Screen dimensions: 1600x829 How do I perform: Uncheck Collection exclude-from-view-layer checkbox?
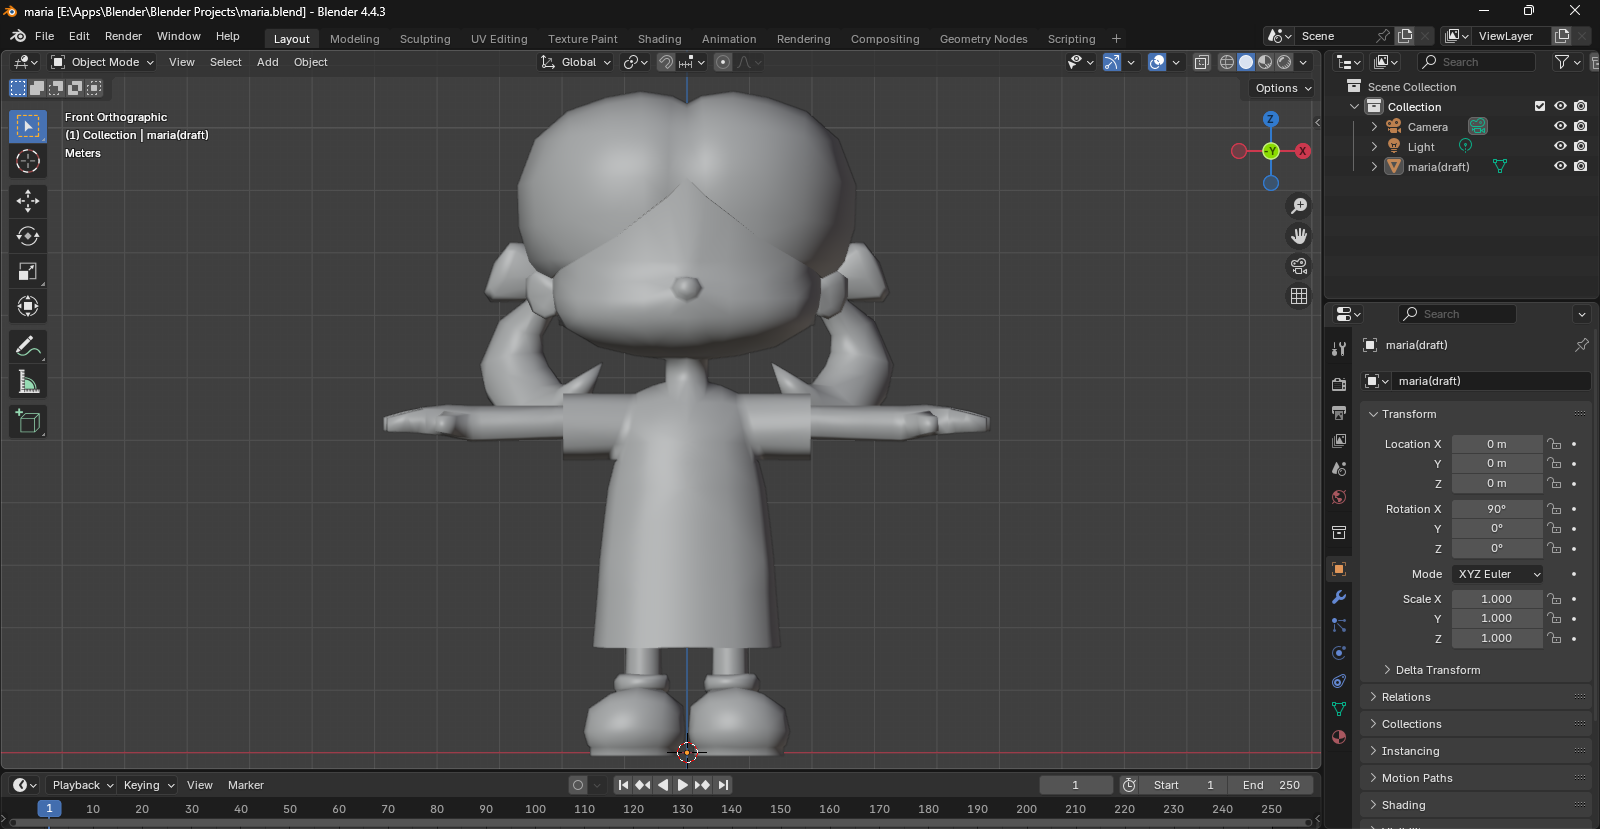[1540, 106]
